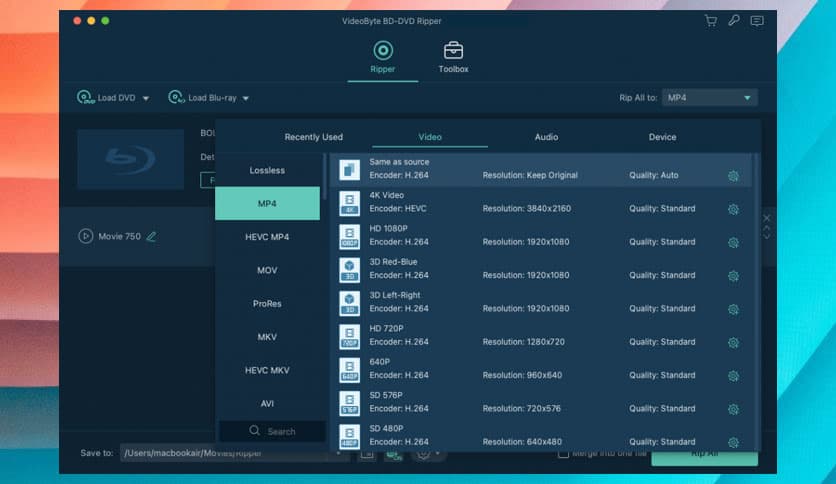Open settings for 3D Red-Blue profile
The image size is (836, 484).
pyautogui.click(x=734, y=276)
